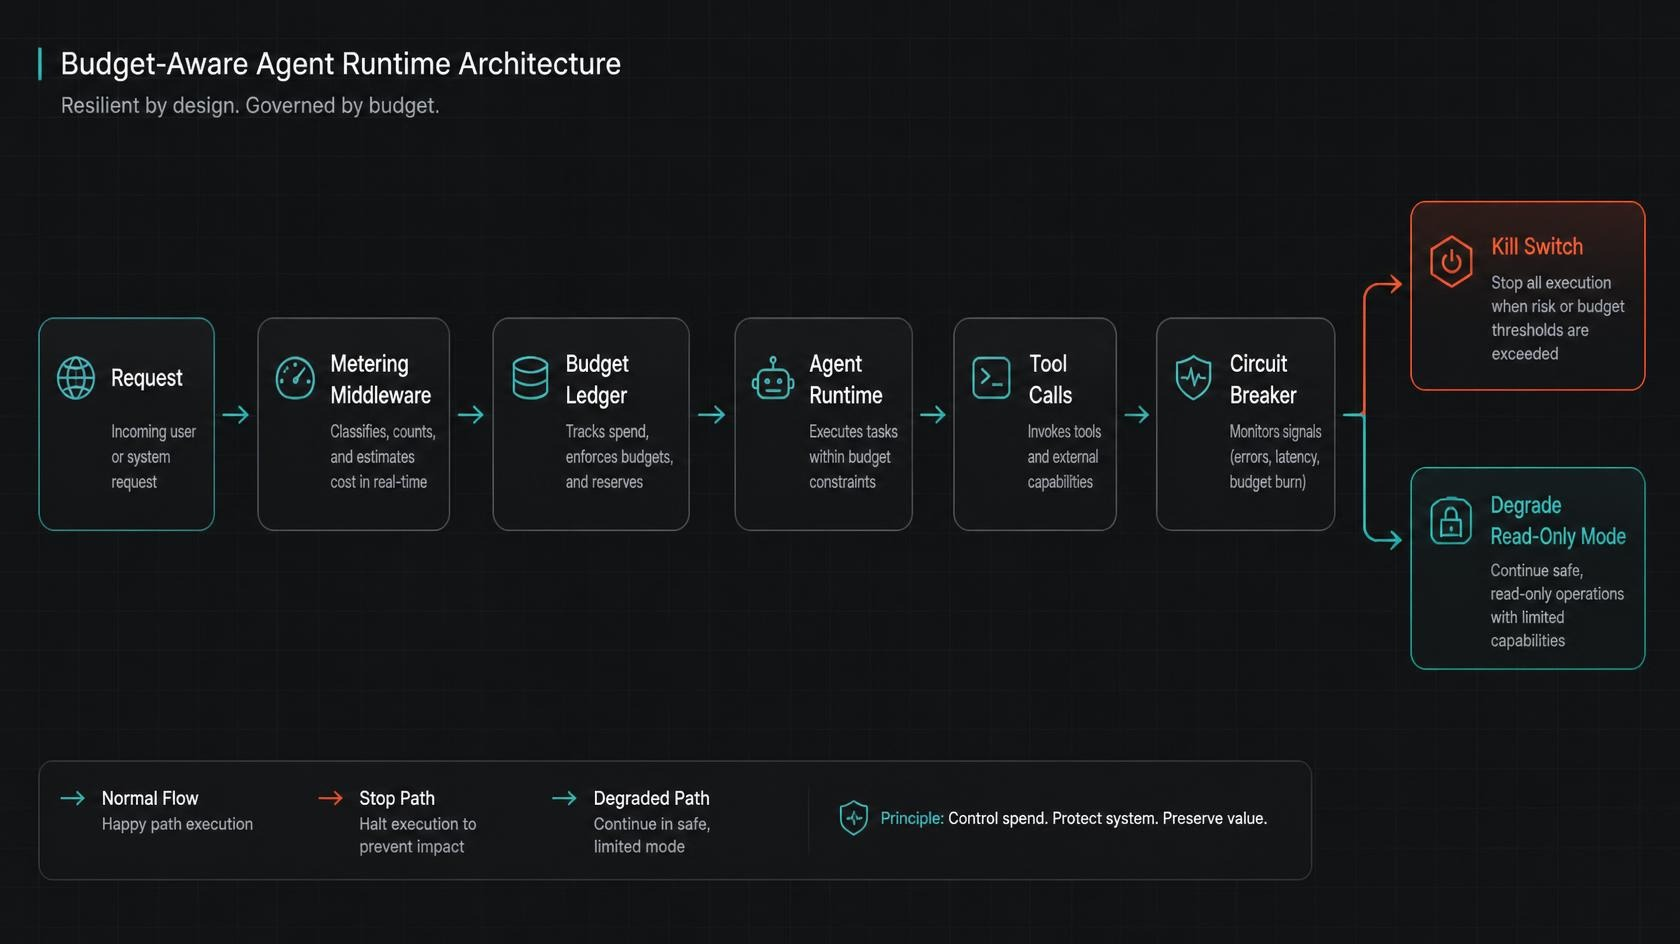The width and height of the screenshot is (1680, 944).
Task: Click 'Stop all execution when risk' description
Action: point(1557,318)
